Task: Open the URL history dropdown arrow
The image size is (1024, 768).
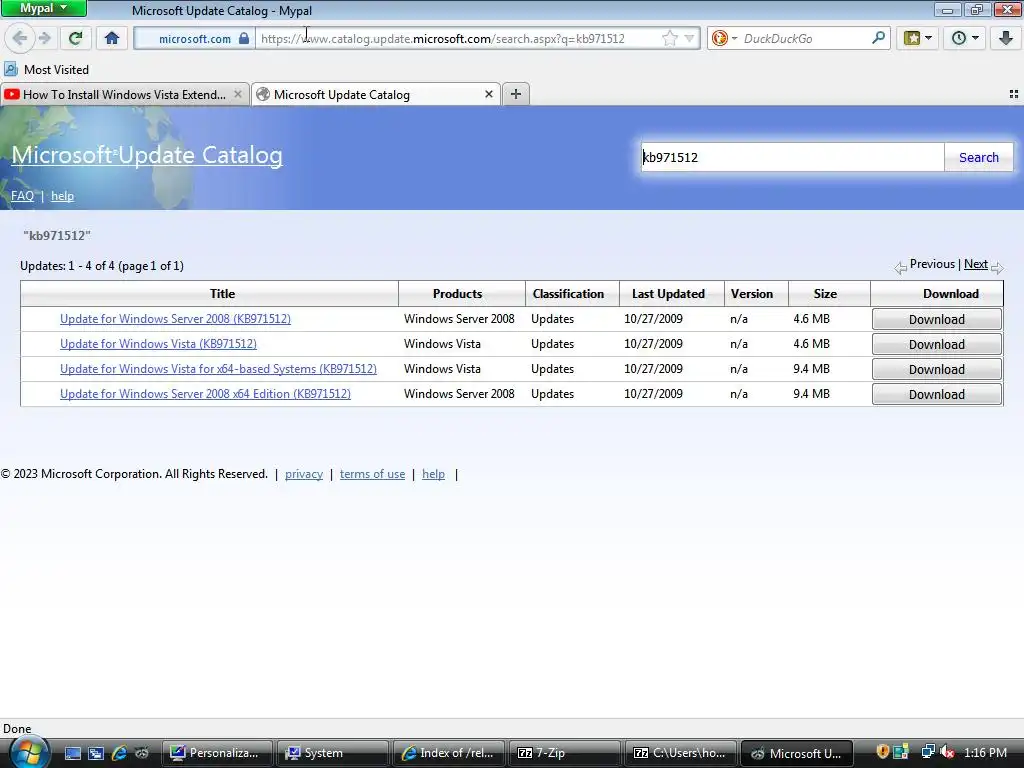Action: [689, 39]
